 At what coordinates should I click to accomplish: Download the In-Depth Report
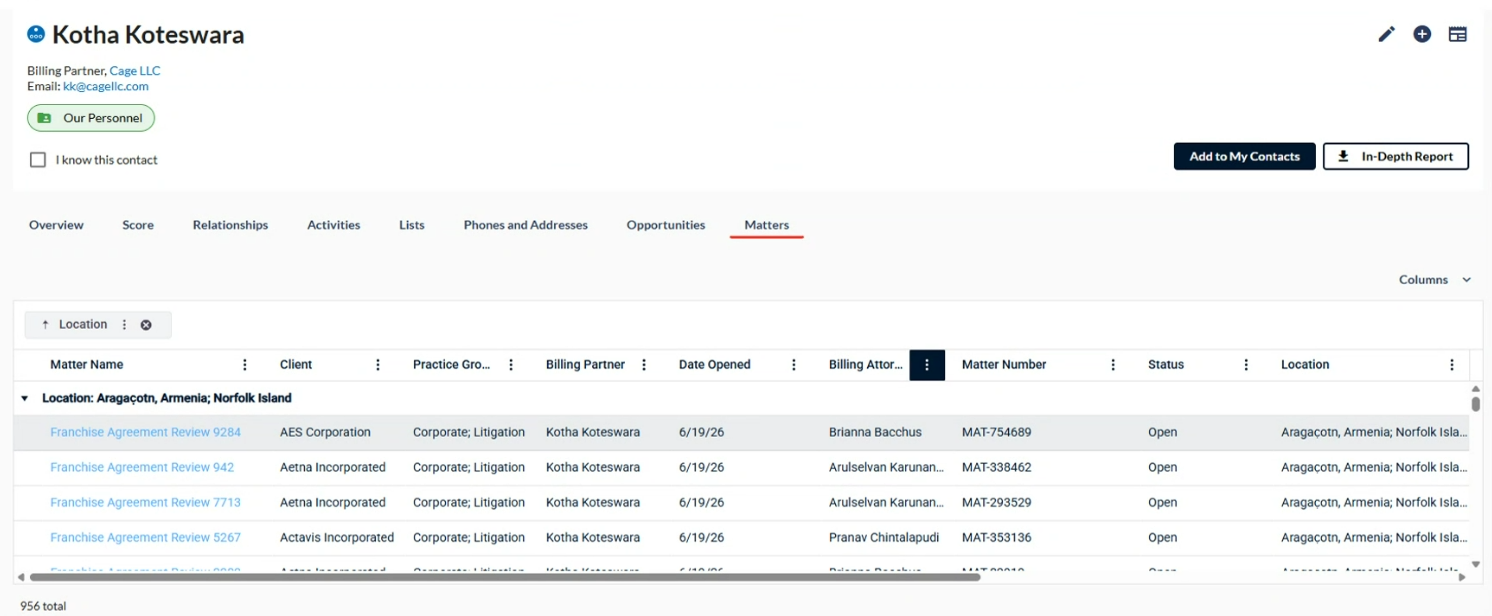click(1395, 157)
